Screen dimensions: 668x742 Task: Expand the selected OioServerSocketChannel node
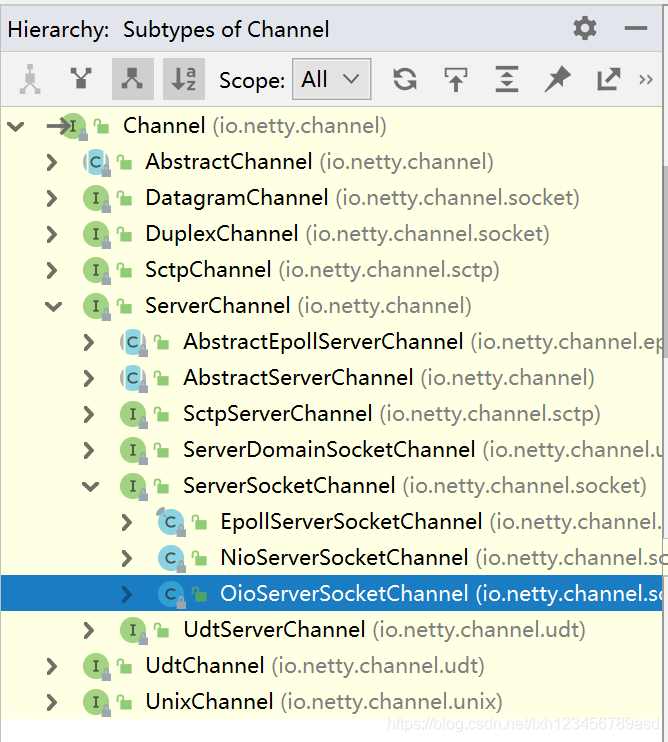tap(126, 594)
